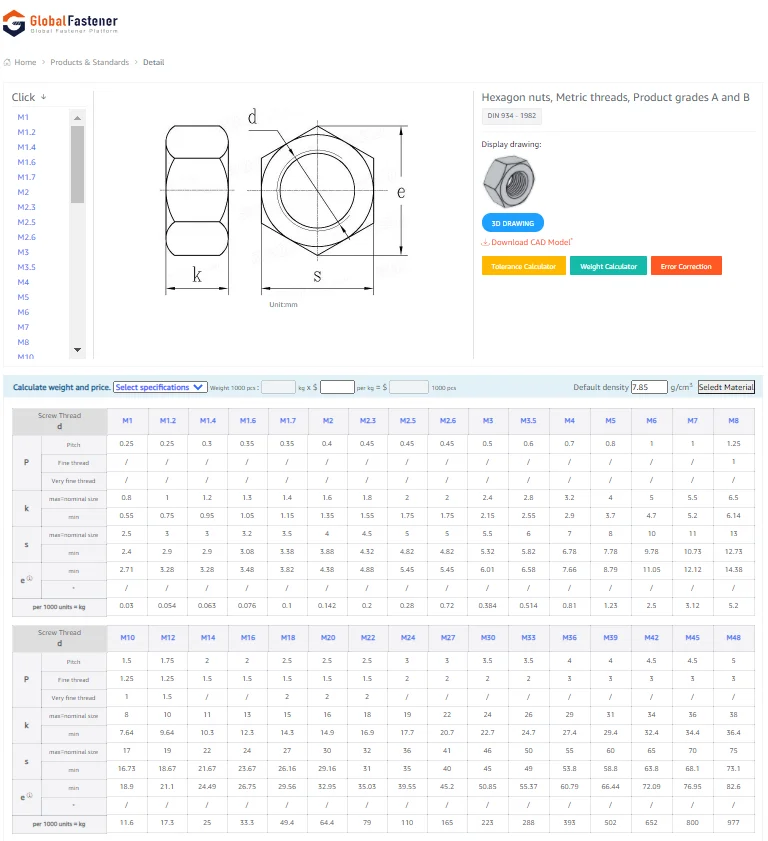Click the GlobalFastener logo
The width and height of the screenshot is (768, 841).
[x=60, y=24]
